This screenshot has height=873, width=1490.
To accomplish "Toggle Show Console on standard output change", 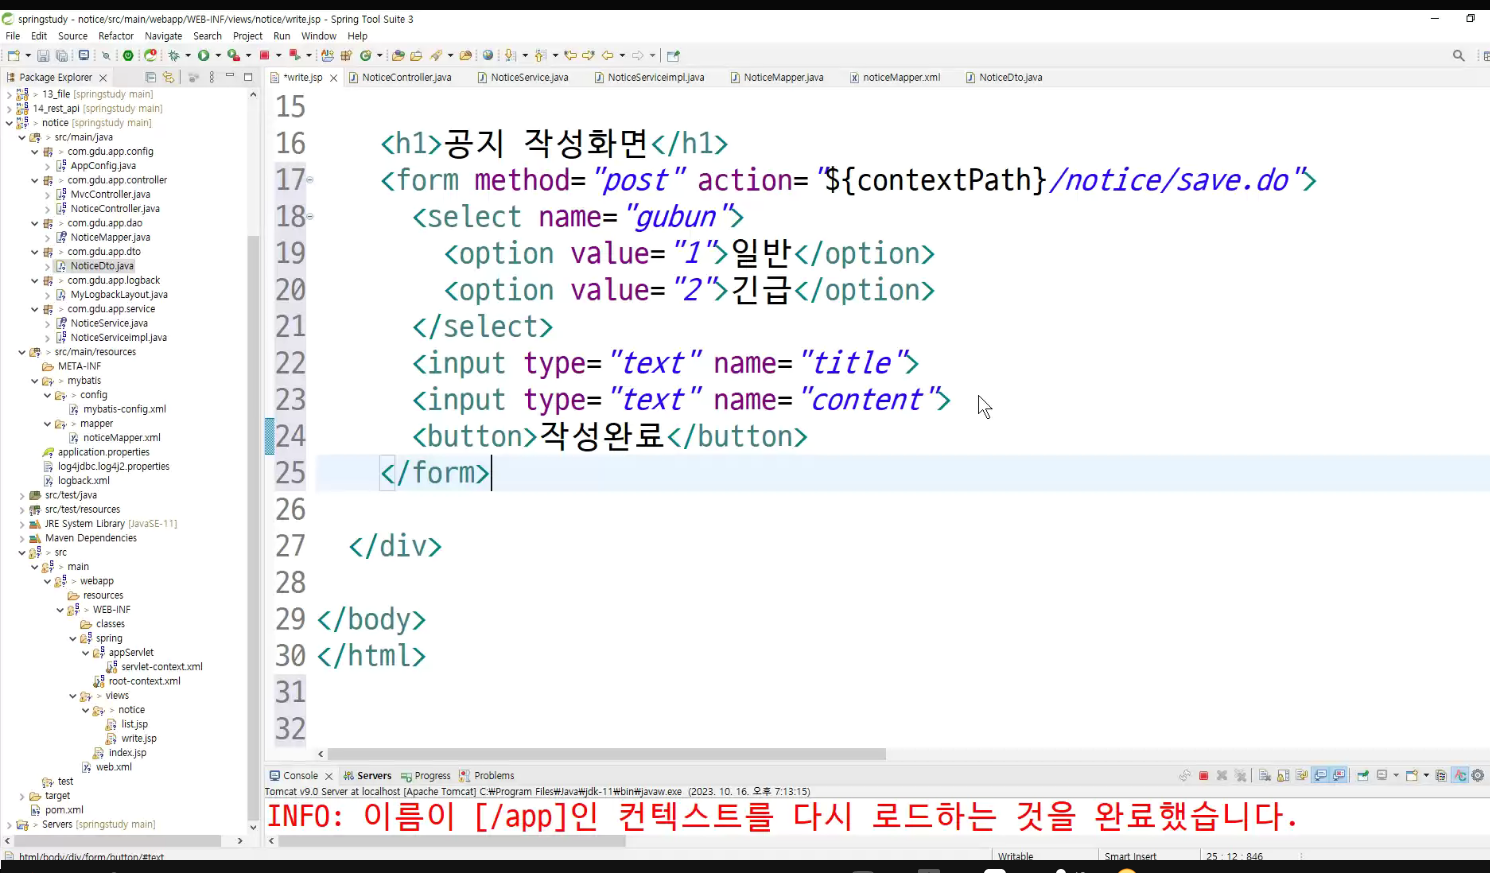I will click(x=1320, y=775).
